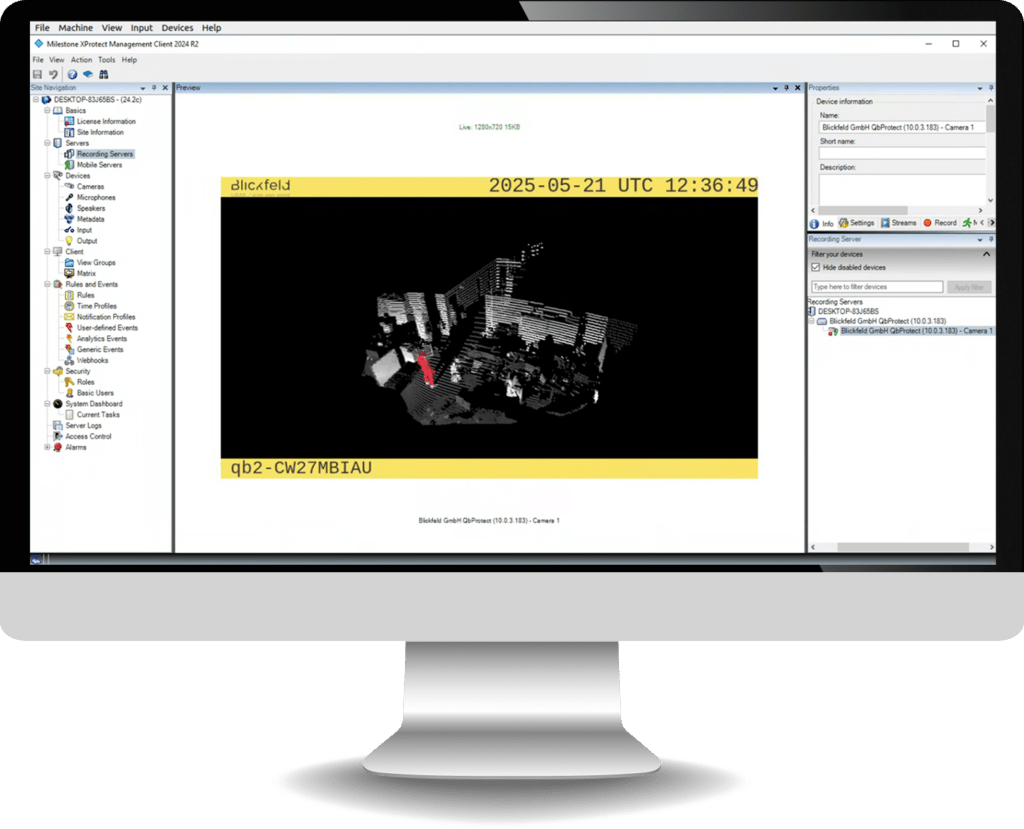Image resolution: width=1024 pixels, height=829 pixels.
Task: Collapse the System Dashboard node
Action: pyautogui.click(x=47, y=404)
